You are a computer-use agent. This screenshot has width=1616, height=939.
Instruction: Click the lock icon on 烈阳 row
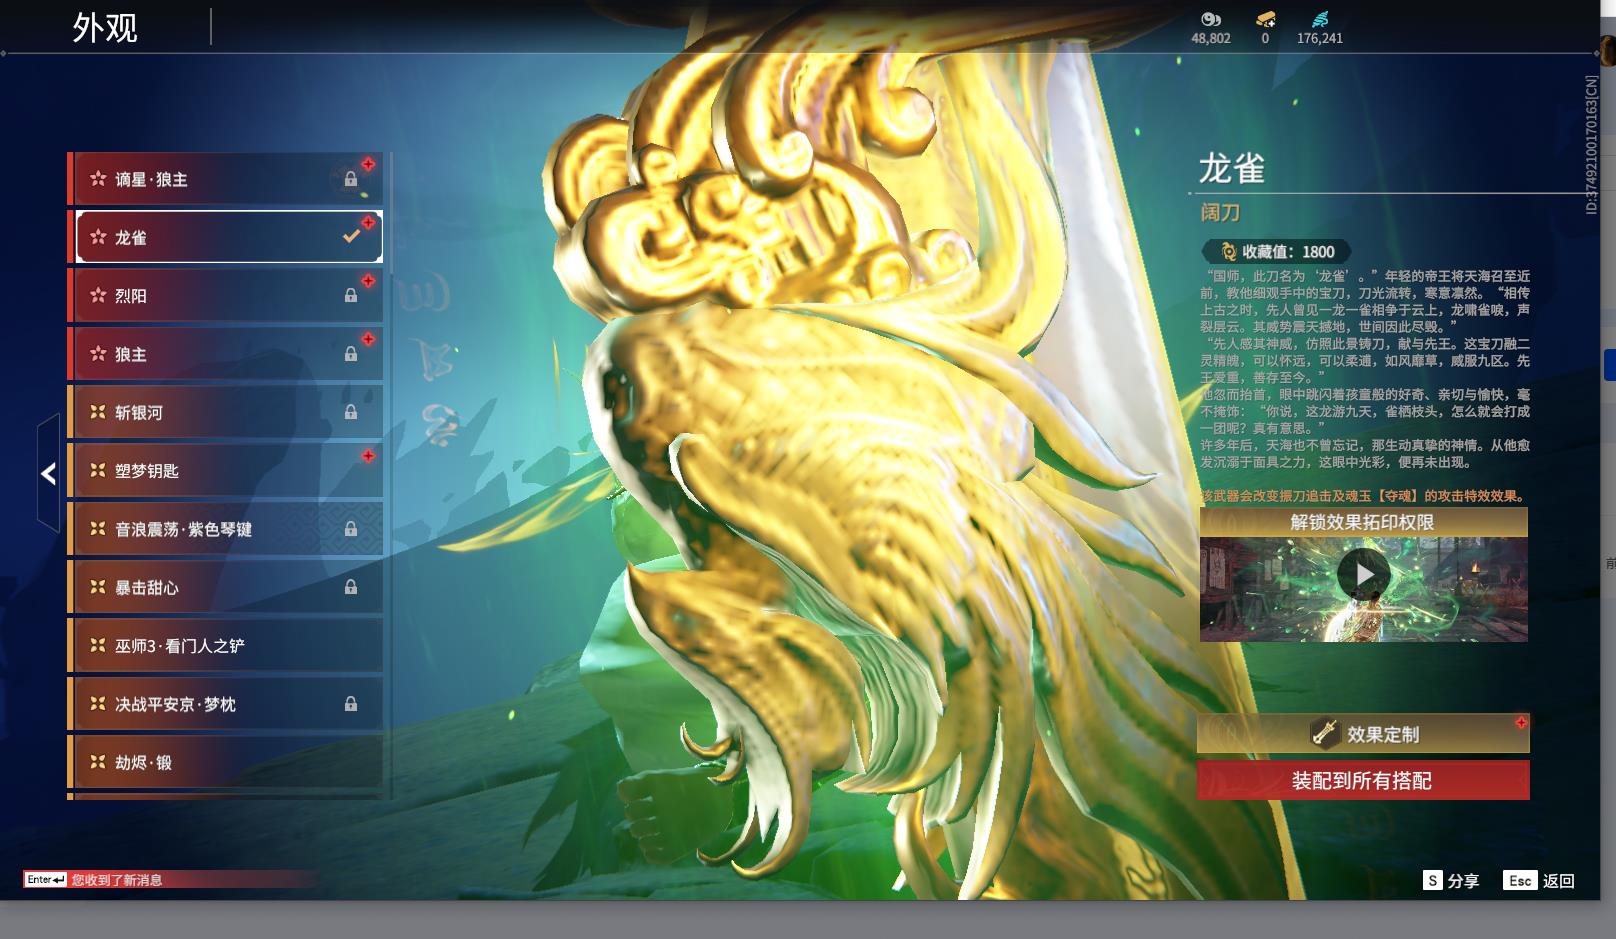point(351,296)
